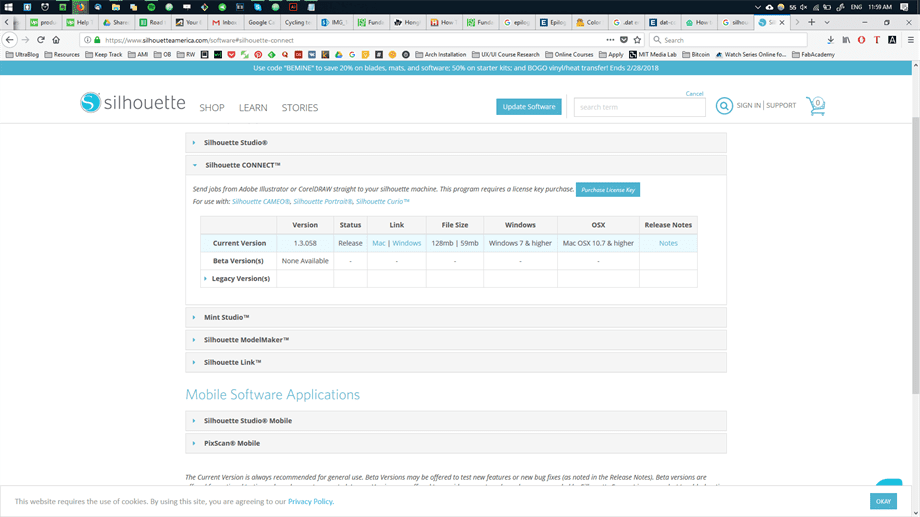
Task: Go to the browser Home page
Action: (x=56, y=40)
